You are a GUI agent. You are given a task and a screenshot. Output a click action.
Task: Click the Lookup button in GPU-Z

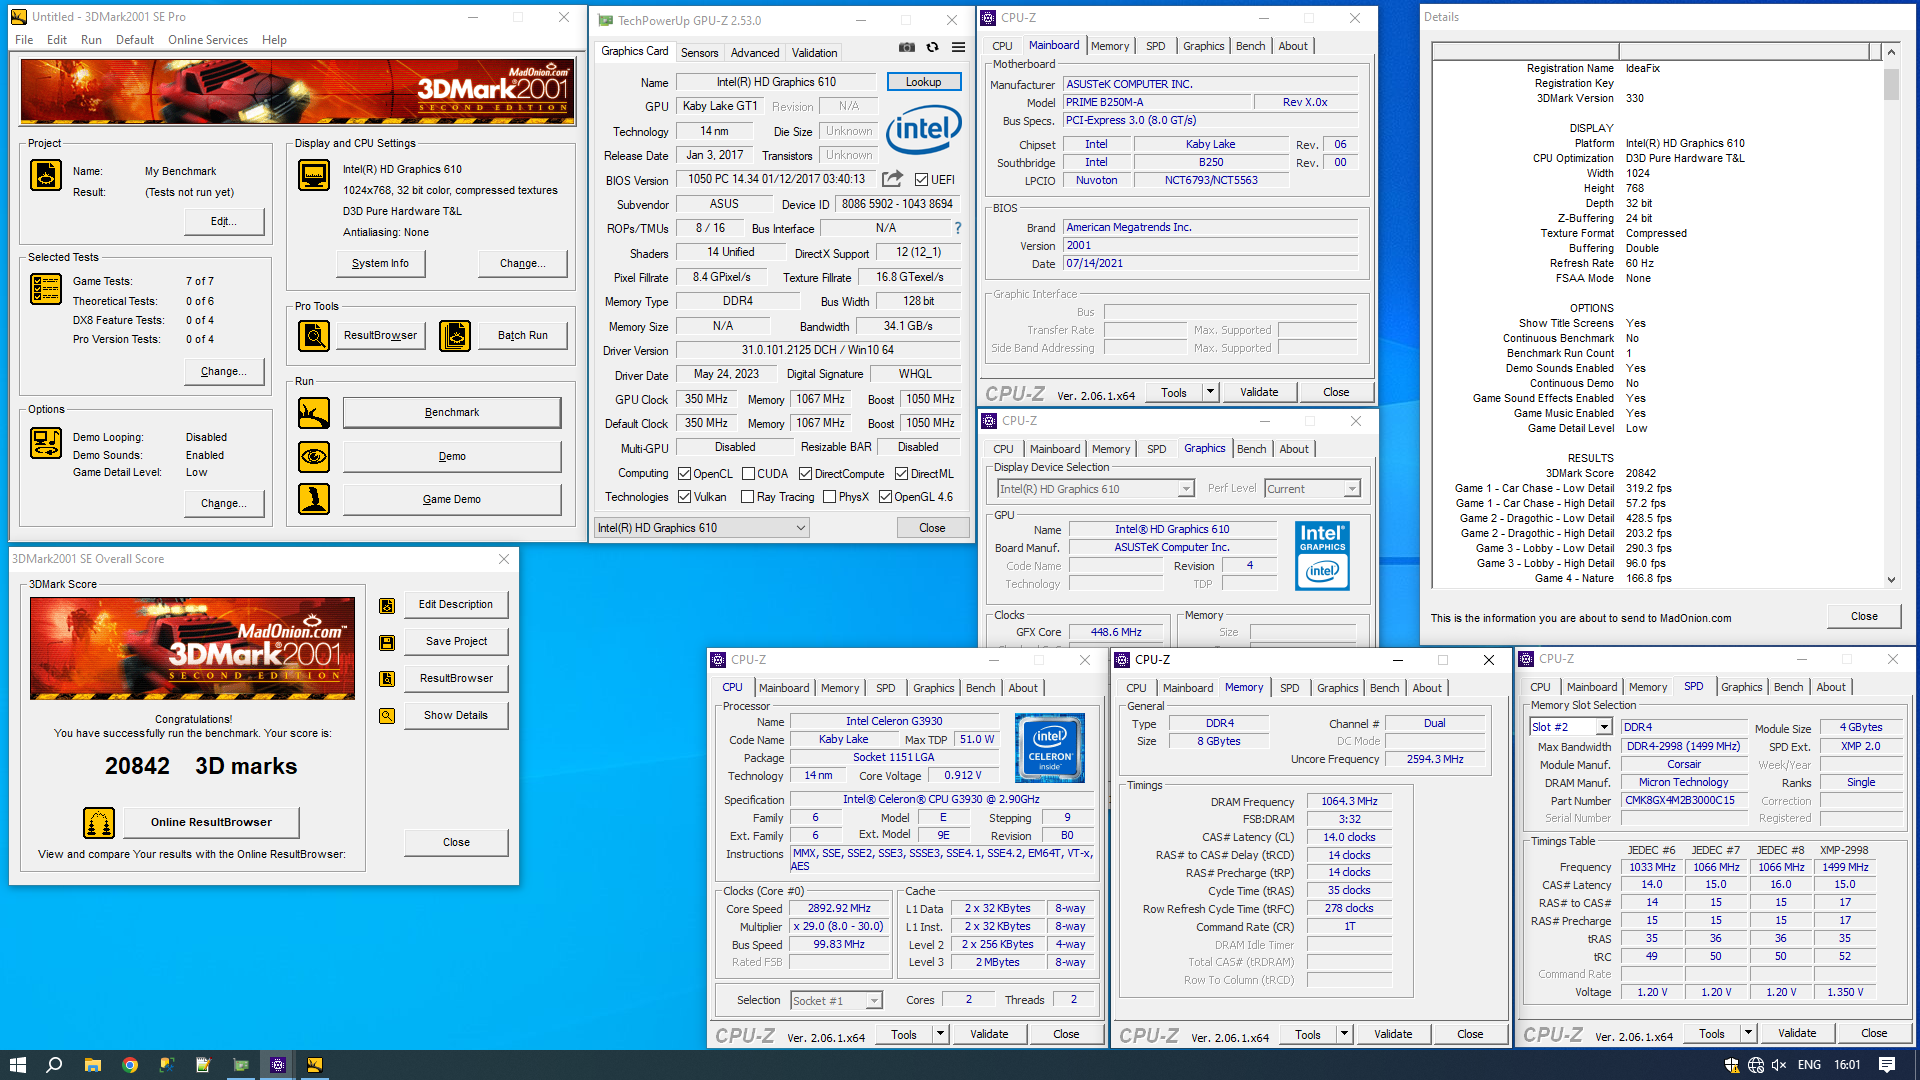[x=923, y=82]
